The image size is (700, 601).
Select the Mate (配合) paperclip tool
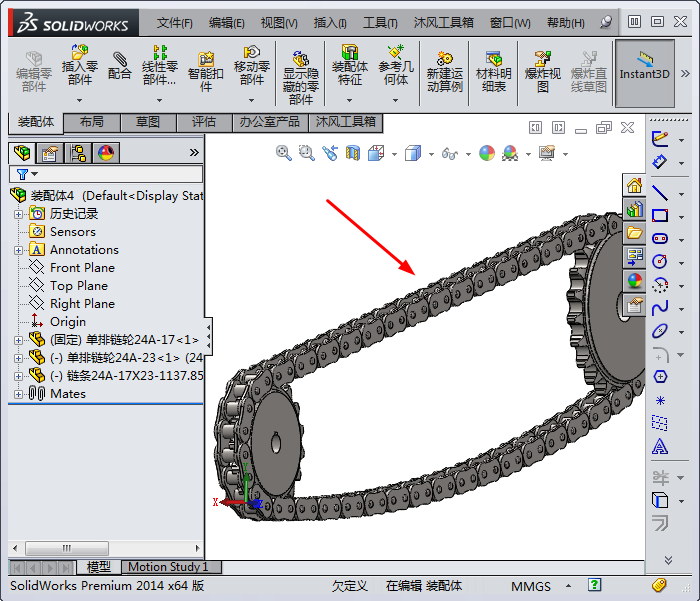click(x=120, y=66)
